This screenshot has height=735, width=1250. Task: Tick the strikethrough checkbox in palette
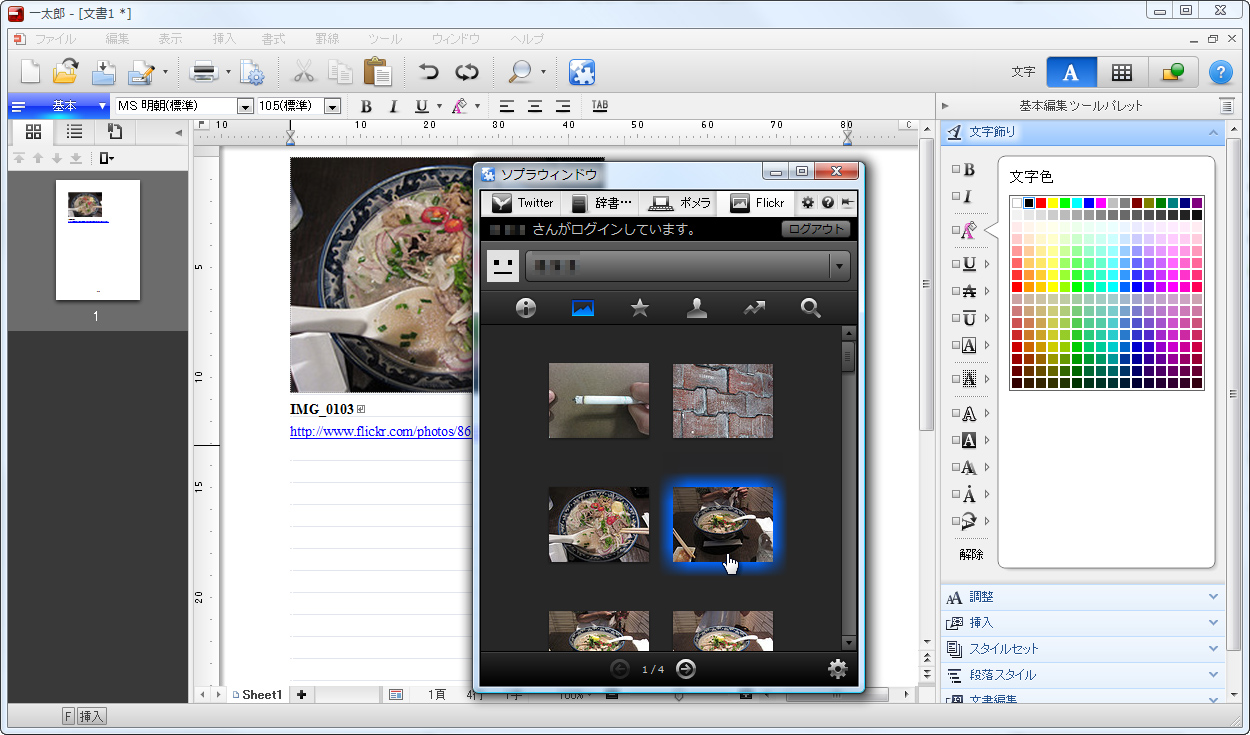pos(956,291)
